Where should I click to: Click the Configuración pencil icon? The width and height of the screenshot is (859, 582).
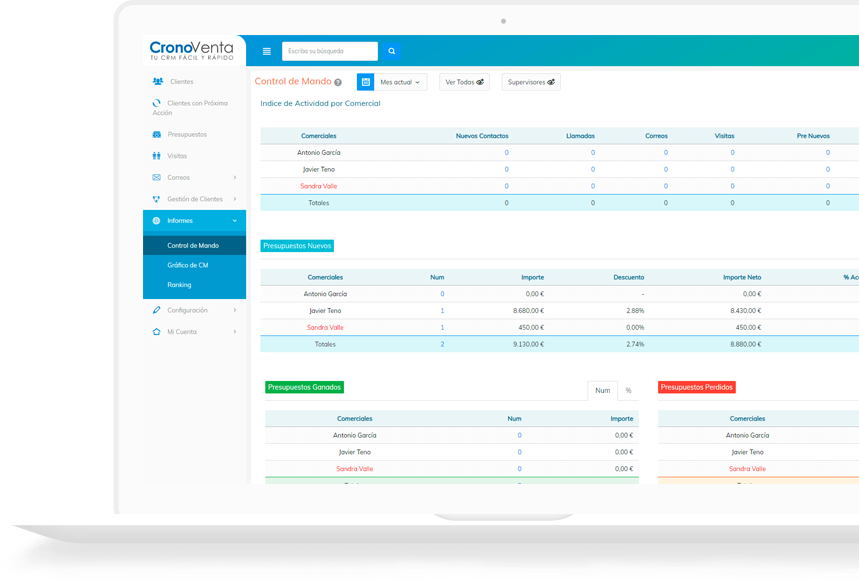pos(157,310)
